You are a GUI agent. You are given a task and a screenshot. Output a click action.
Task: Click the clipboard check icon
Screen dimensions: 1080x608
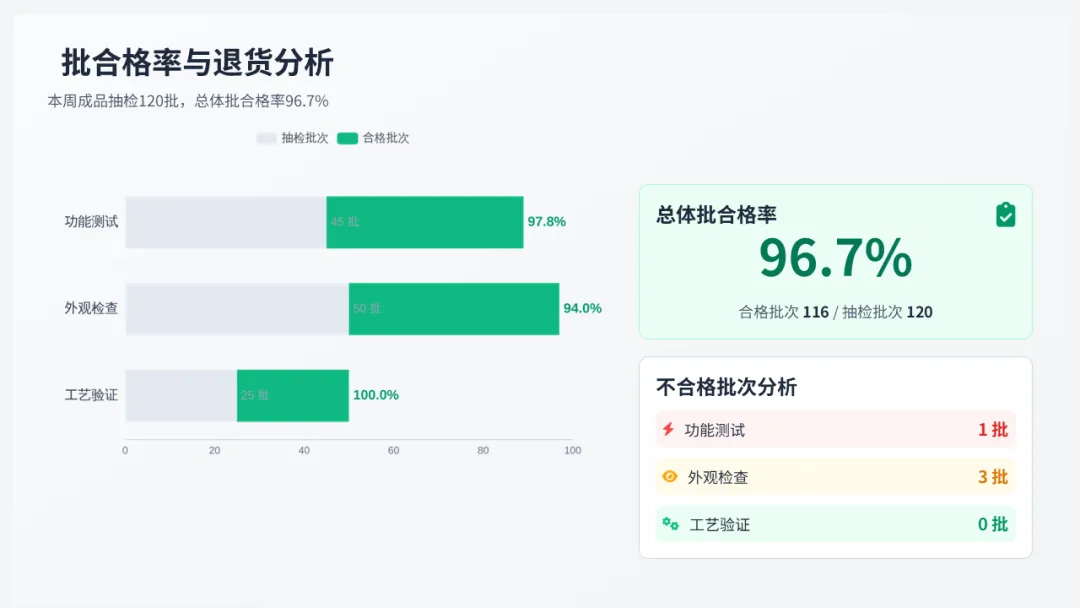click(x=1005, y=215)
